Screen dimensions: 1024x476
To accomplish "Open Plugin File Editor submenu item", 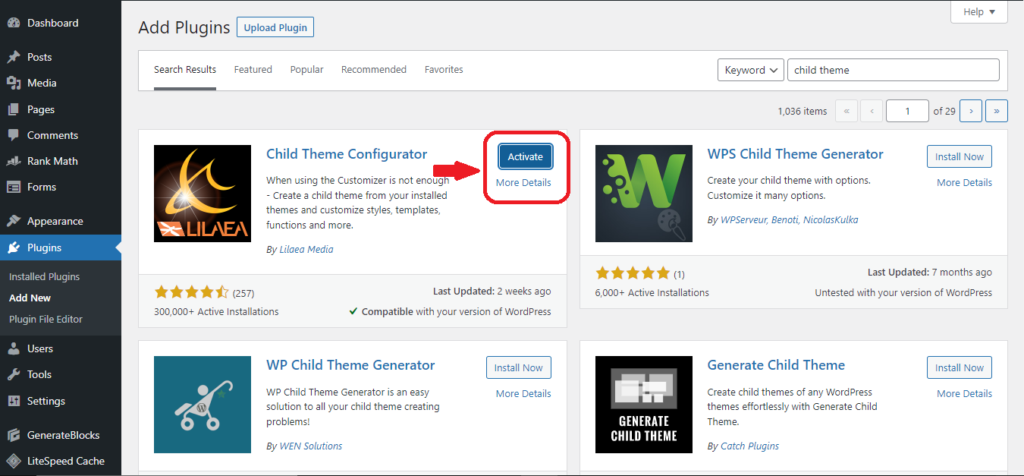I will click(x=46, y=319).
